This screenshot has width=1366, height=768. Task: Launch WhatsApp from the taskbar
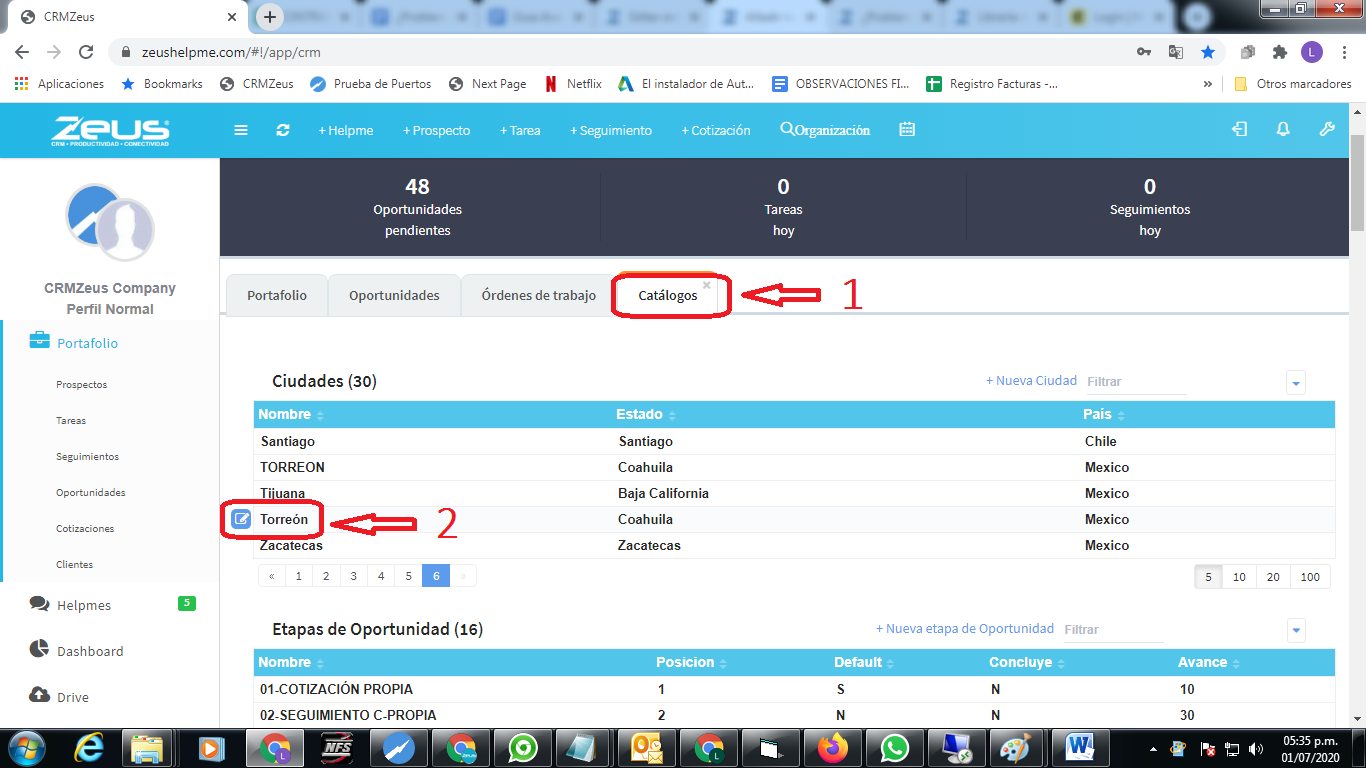(x=894, y=747)
